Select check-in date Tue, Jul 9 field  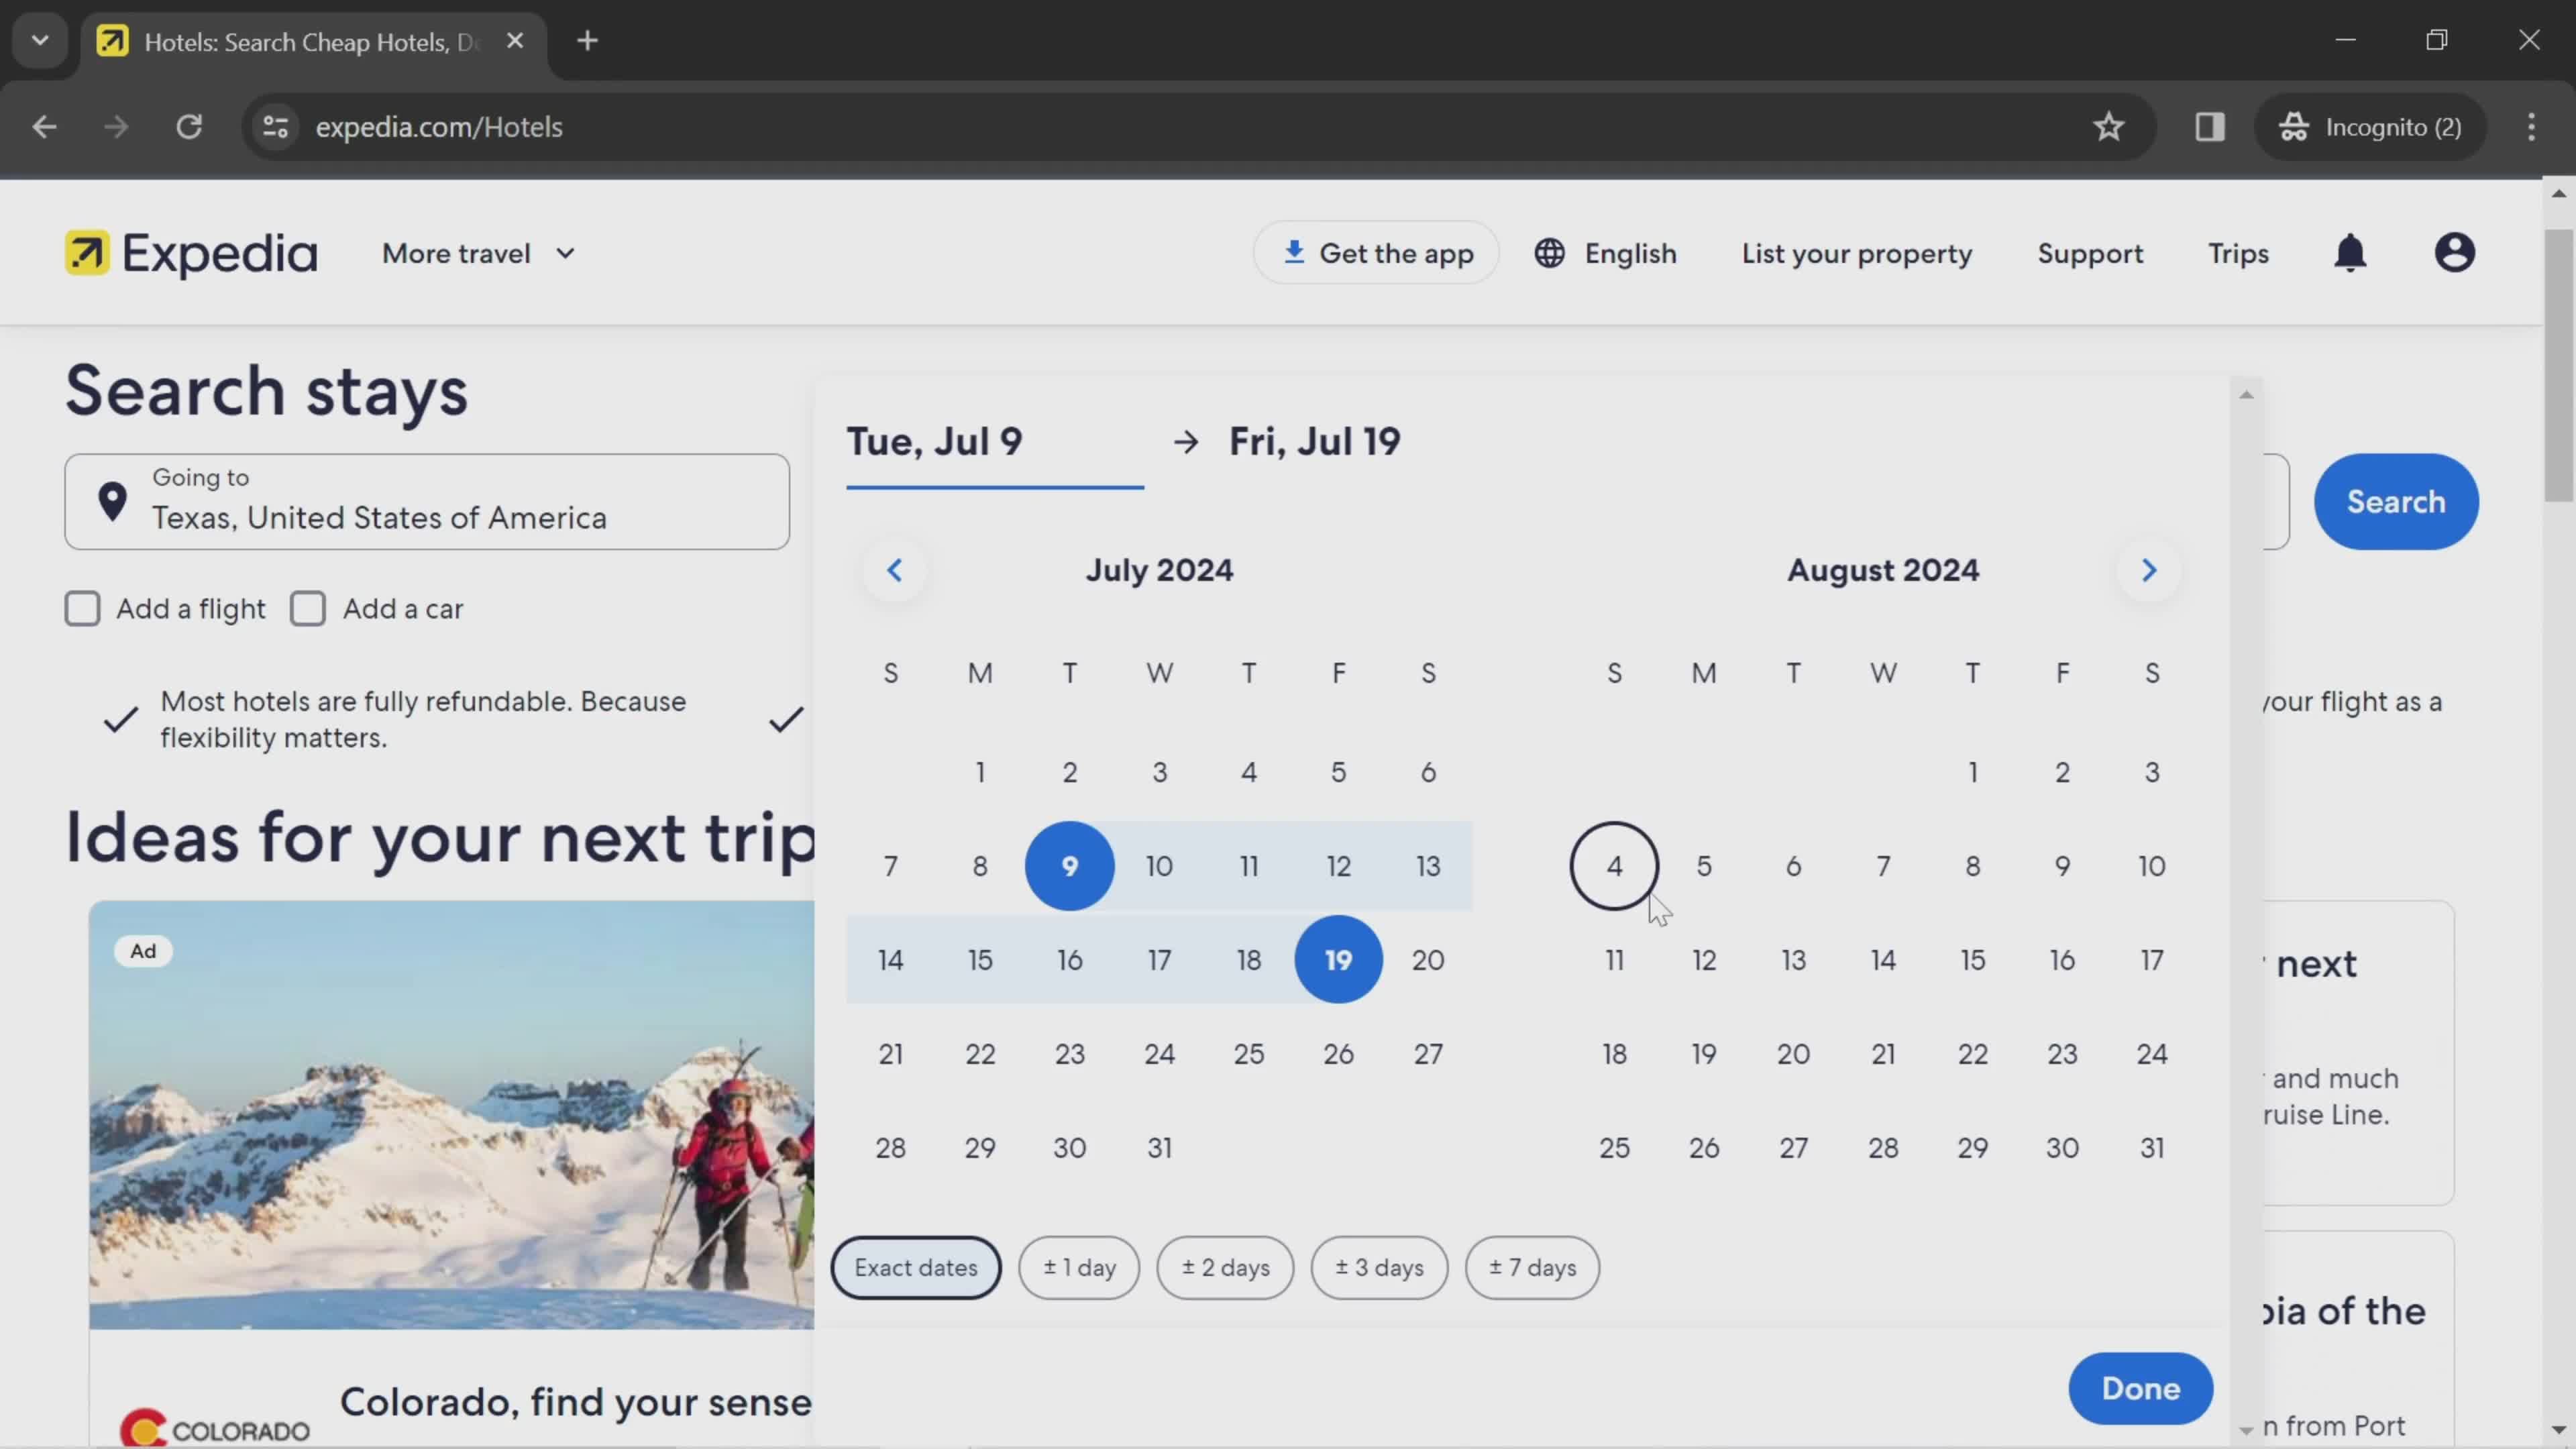click(995, 442)
